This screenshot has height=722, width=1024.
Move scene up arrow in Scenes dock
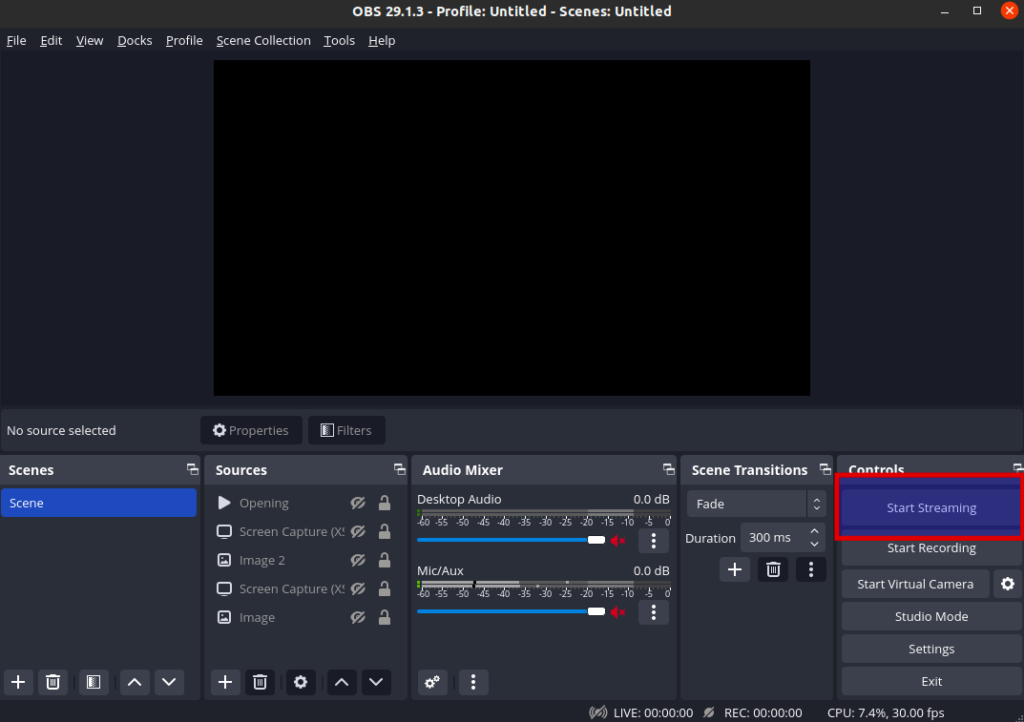(135, 682)
